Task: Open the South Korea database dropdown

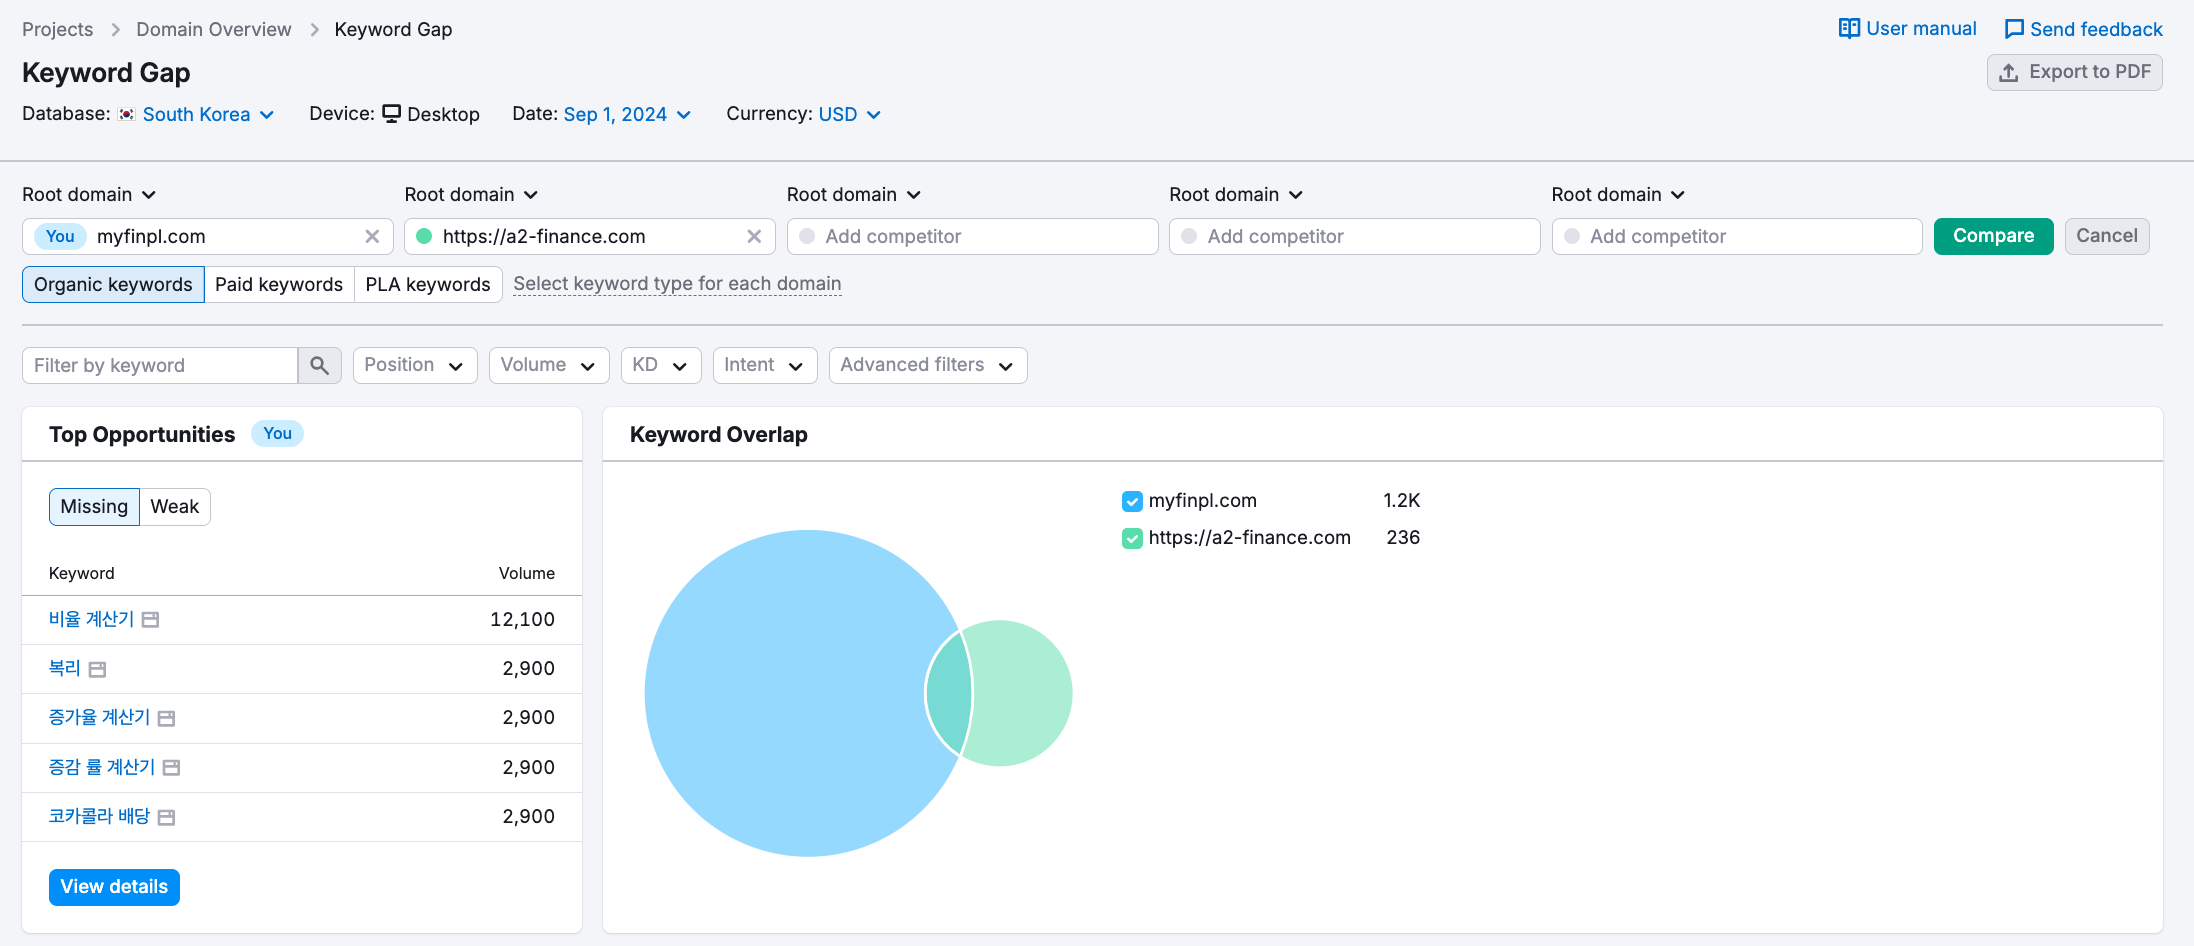Action: (208, 115)
